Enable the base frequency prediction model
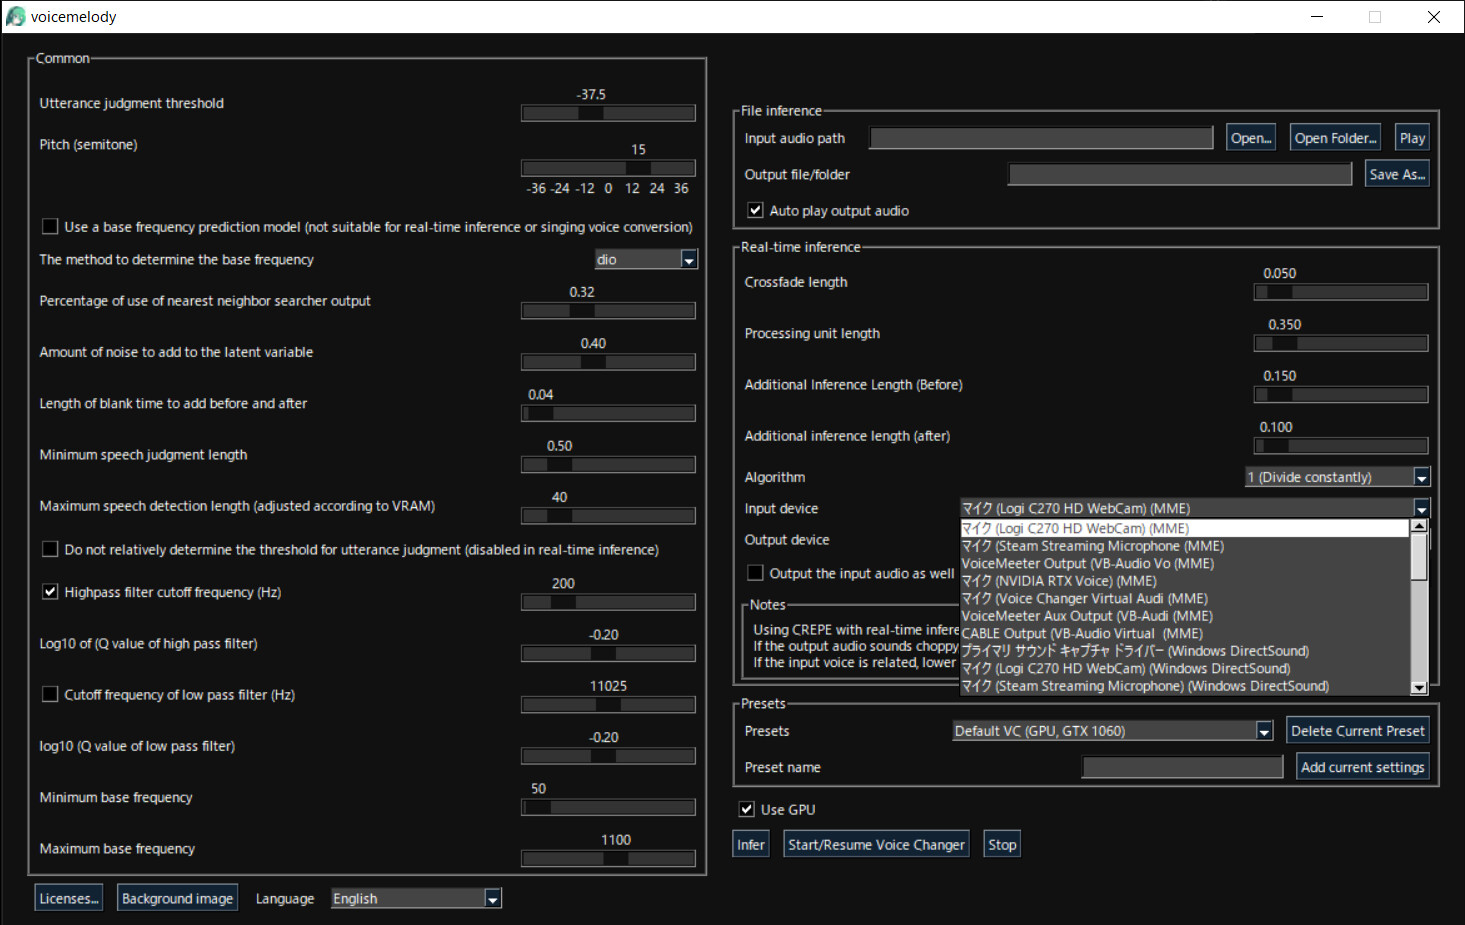The image size is (1465, 925). 50,226
